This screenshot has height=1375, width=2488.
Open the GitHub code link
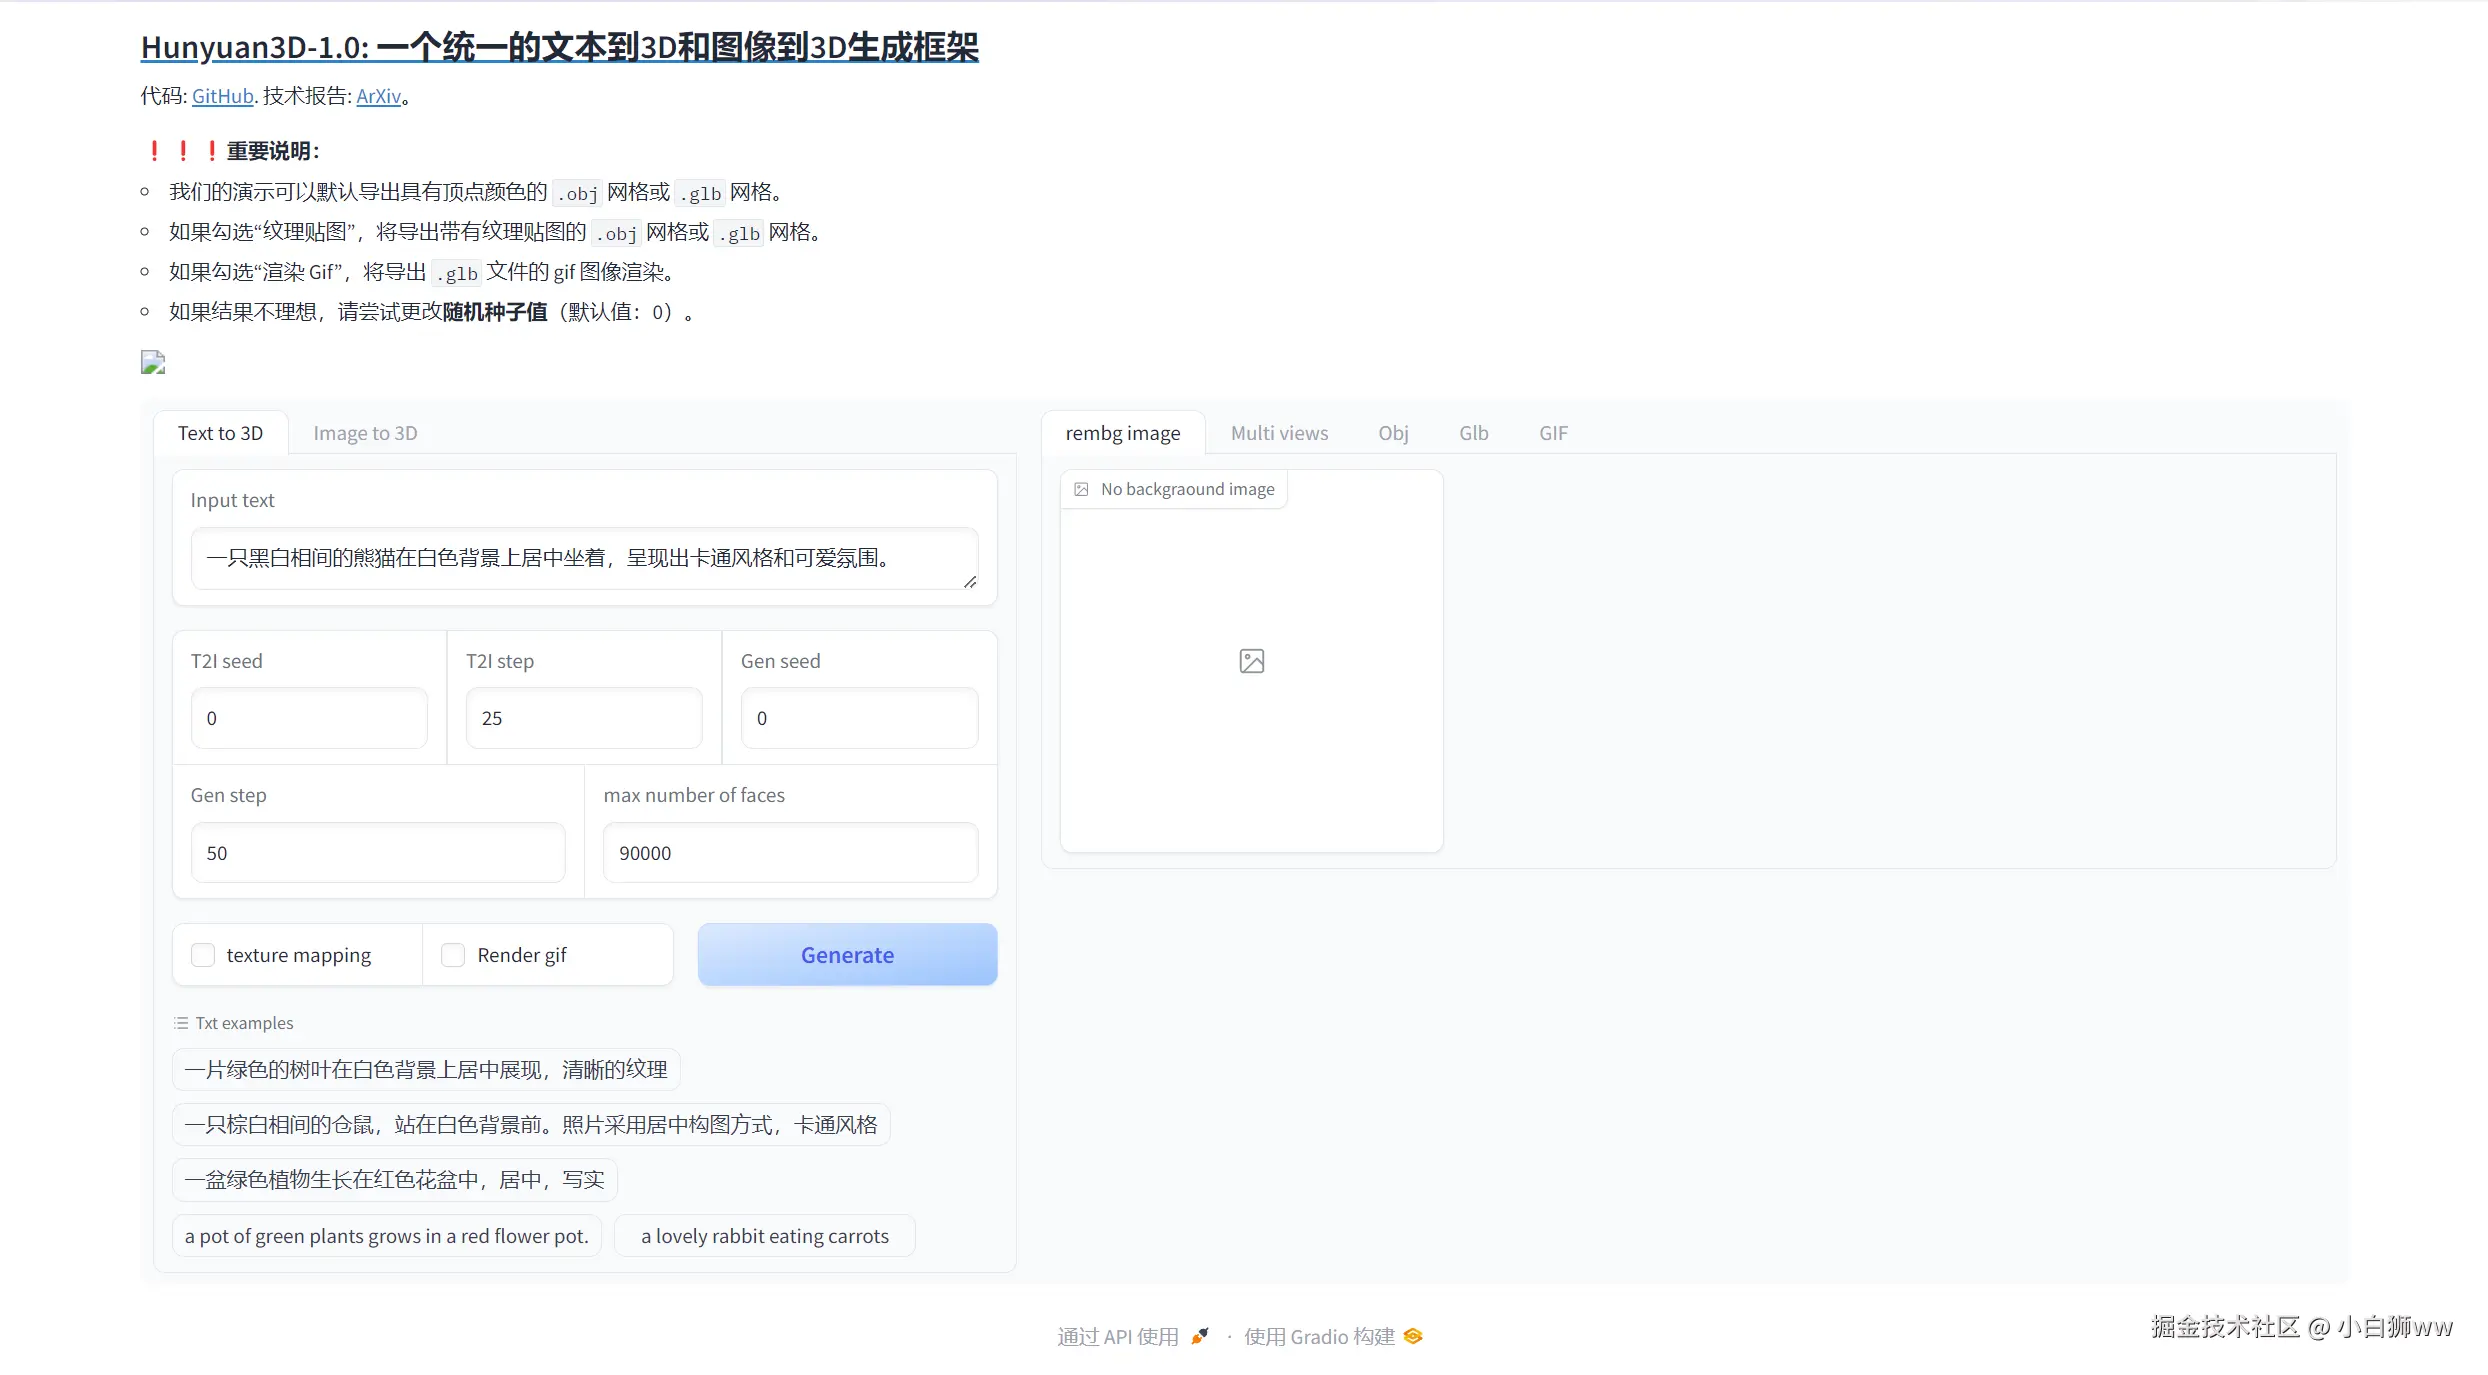pyautogui.click(x=222, y=96)
